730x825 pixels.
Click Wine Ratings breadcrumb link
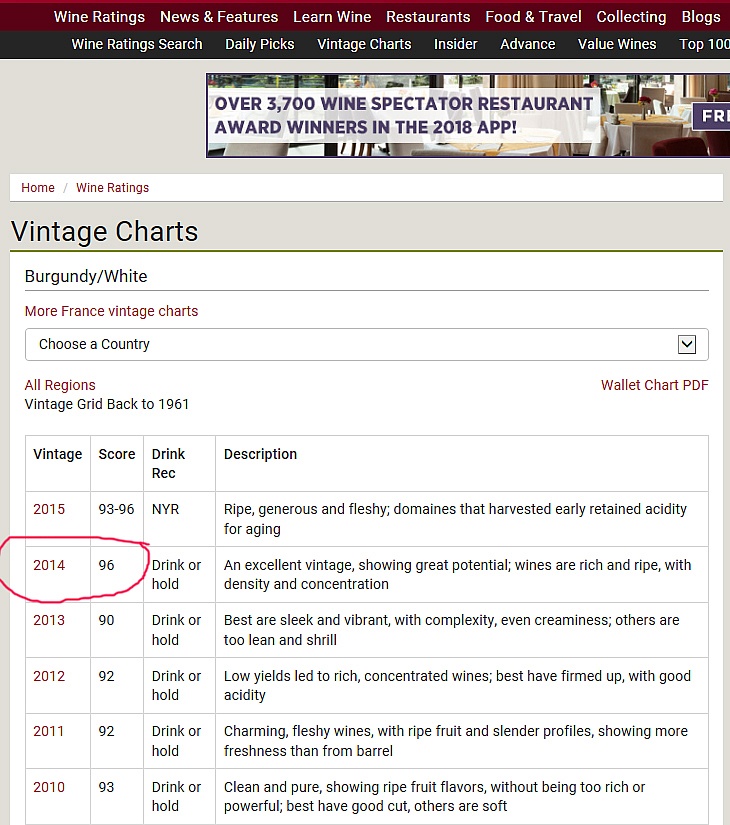(112, 188)
